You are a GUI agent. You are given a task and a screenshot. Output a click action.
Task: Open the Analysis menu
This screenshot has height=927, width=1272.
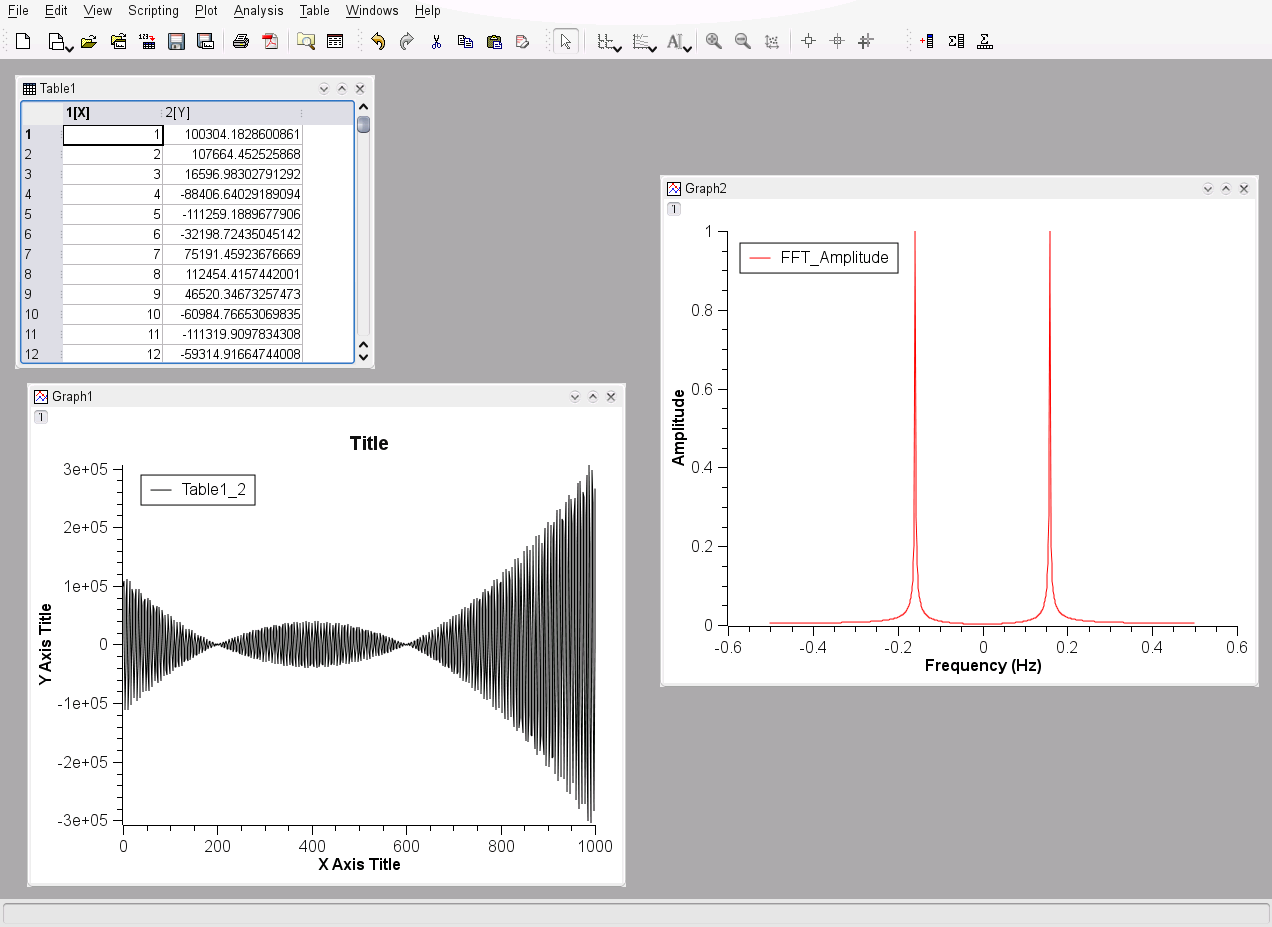click(258, 11)
